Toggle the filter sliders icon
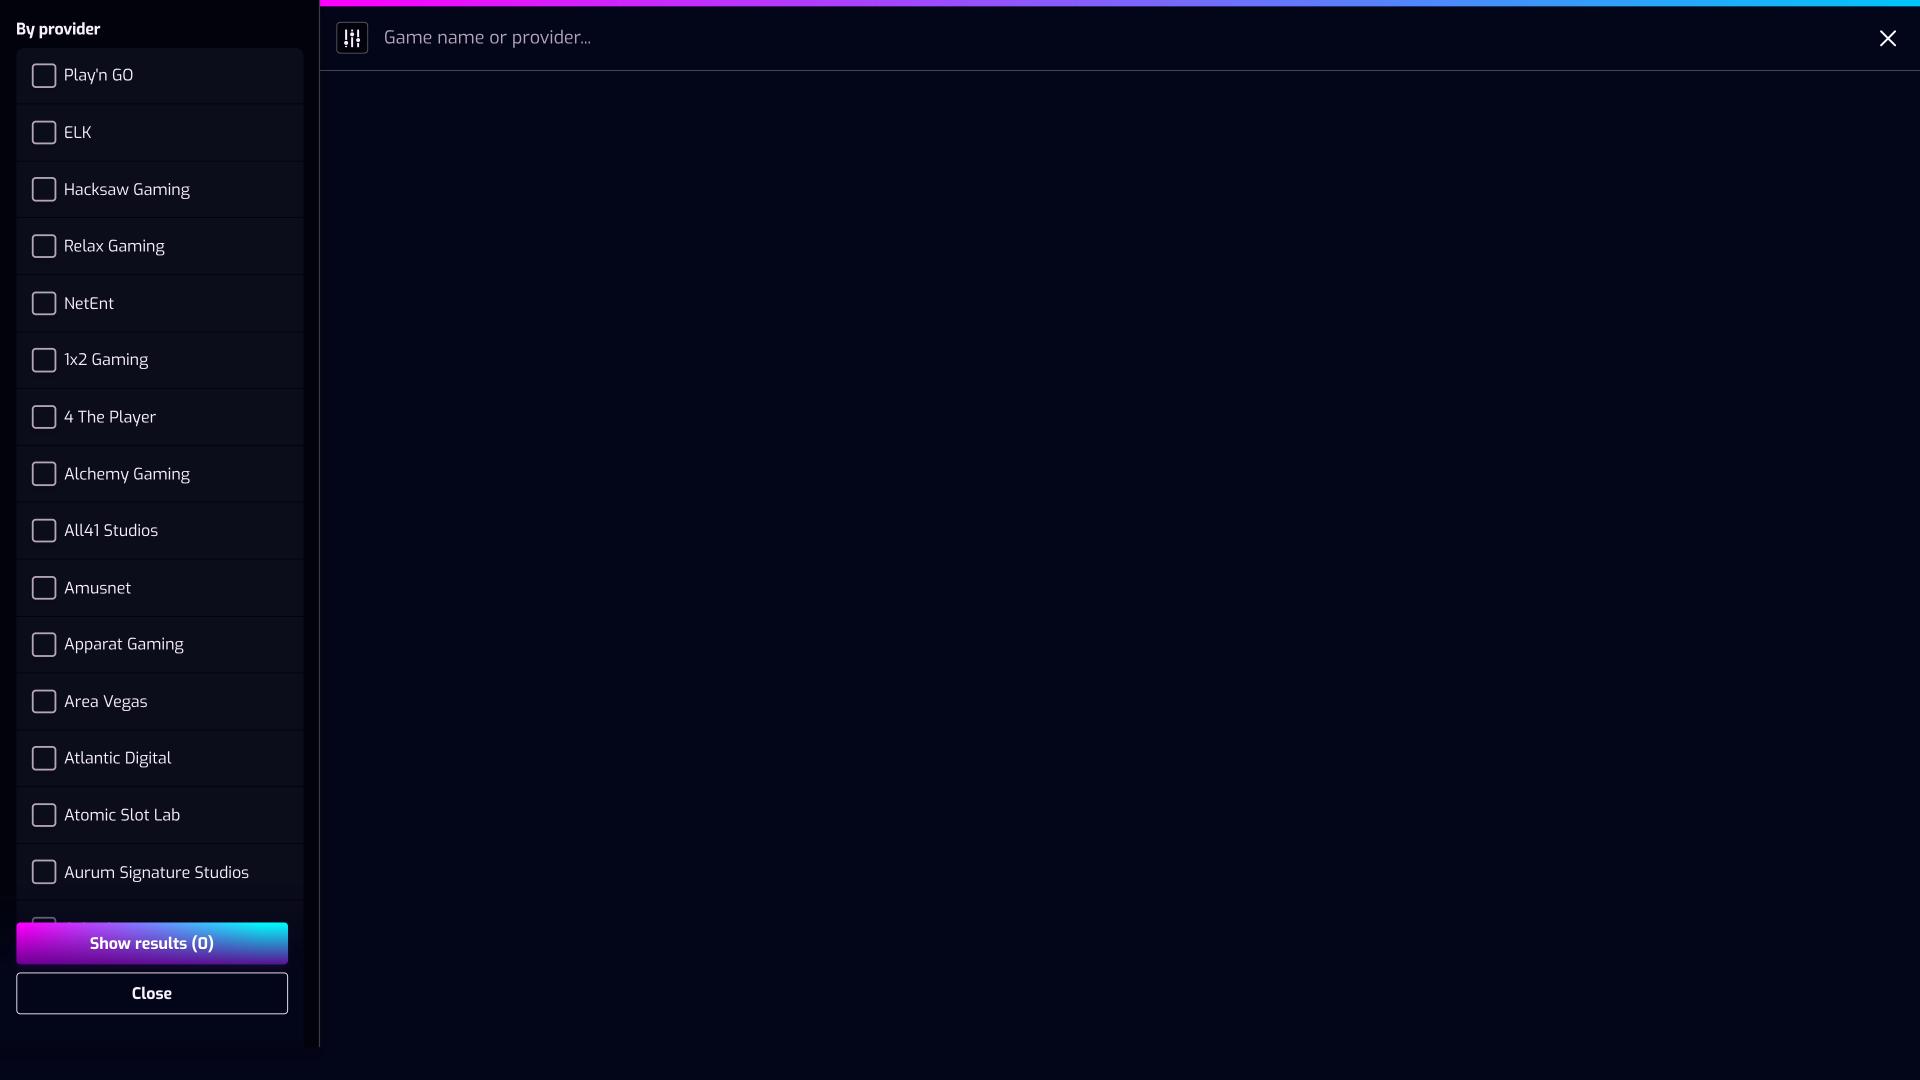 pyautogui.click(x=352, y=38)
